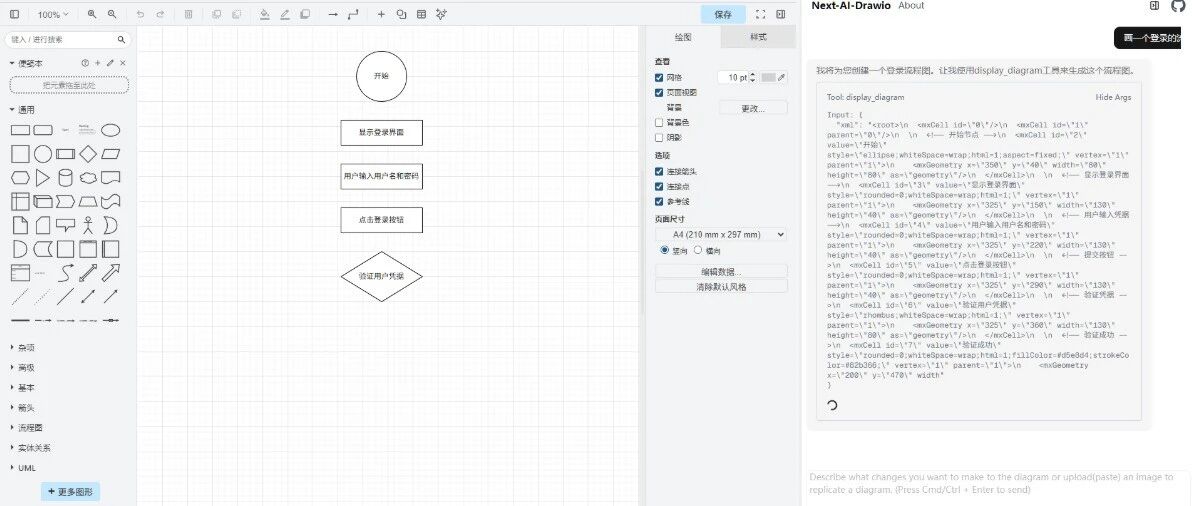Open the fill color bucket tool
The width and height of the screenshot is (1192, 506).
(x=265, y=14)
